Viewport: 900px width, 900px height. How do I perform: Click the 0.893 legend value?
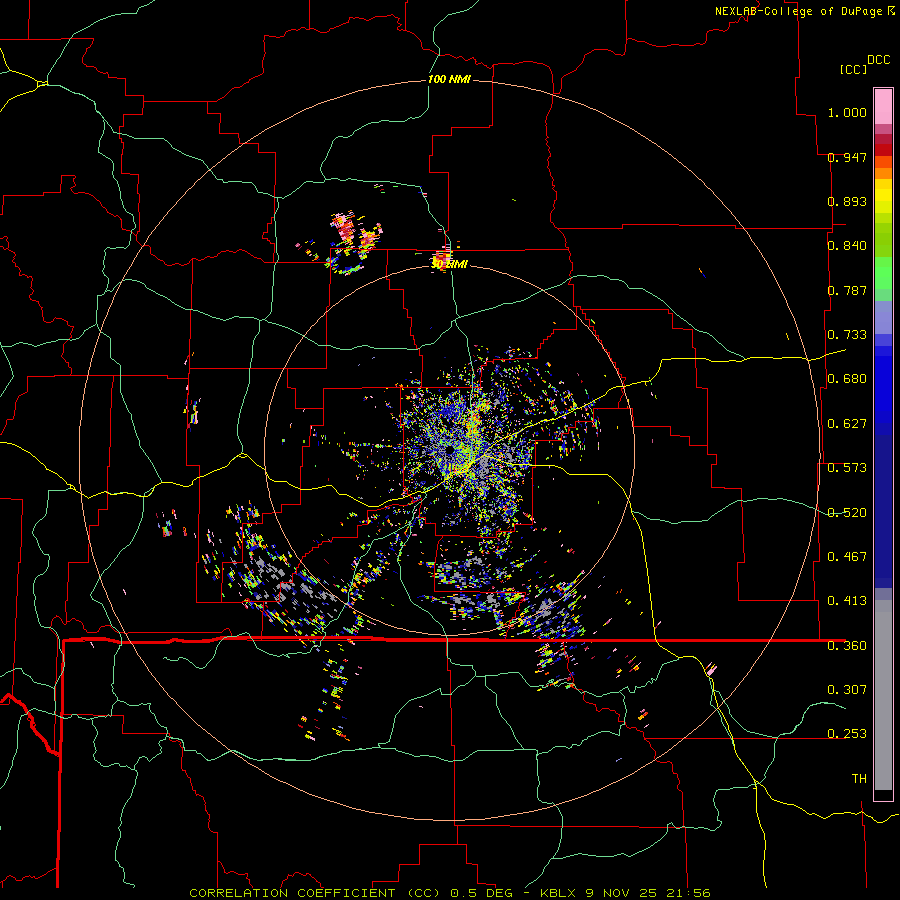pos(847,201)
